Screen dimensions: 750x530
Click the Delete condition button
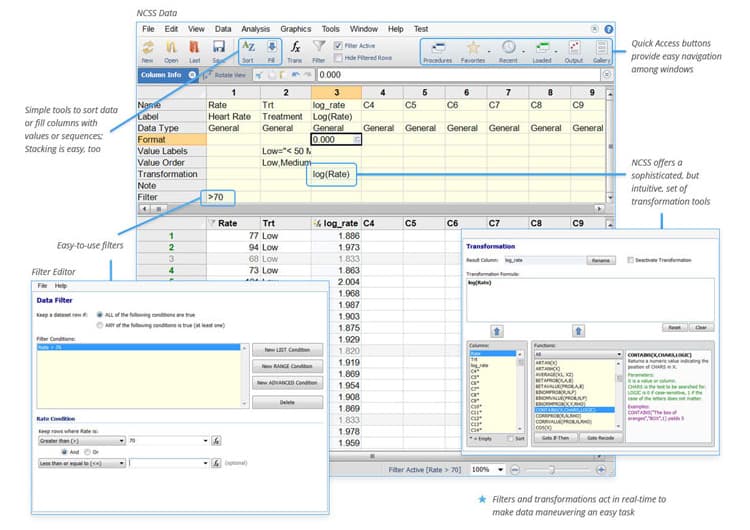pyautogui.click(x=287, y=403)
